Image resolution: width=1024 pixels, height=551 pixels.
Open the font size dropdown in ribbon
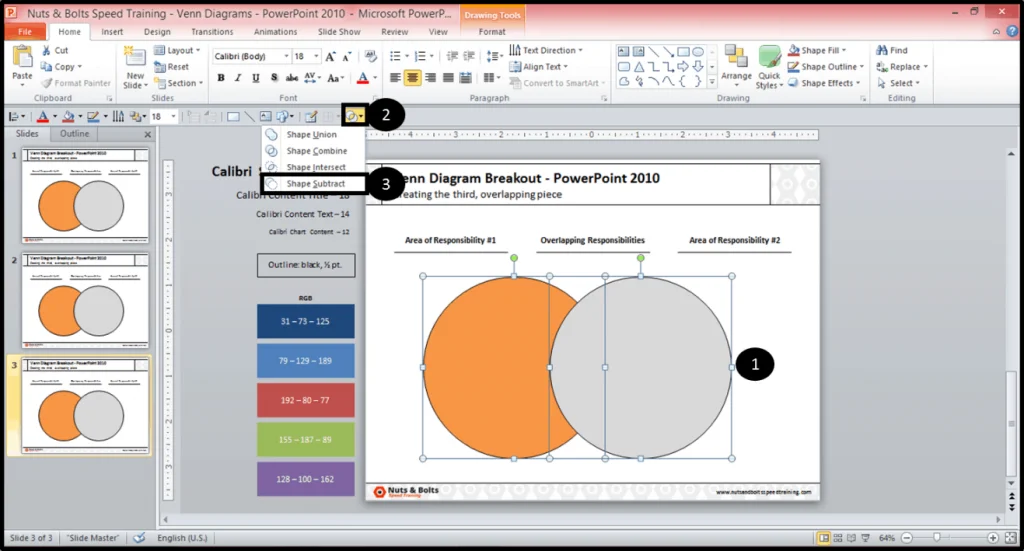click(317, 56)
